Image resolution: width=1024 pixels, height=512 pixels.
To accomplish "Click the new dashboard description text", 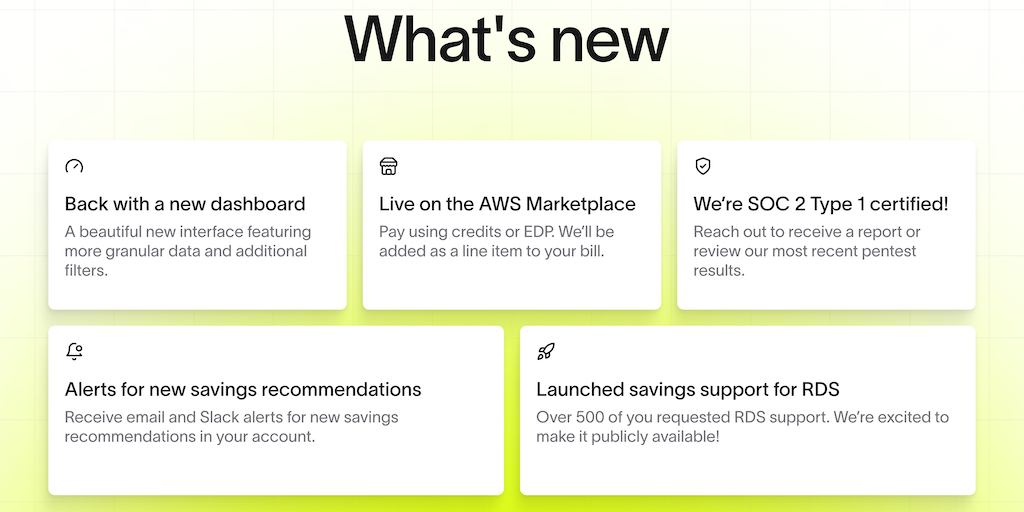I will click(188, 251).
